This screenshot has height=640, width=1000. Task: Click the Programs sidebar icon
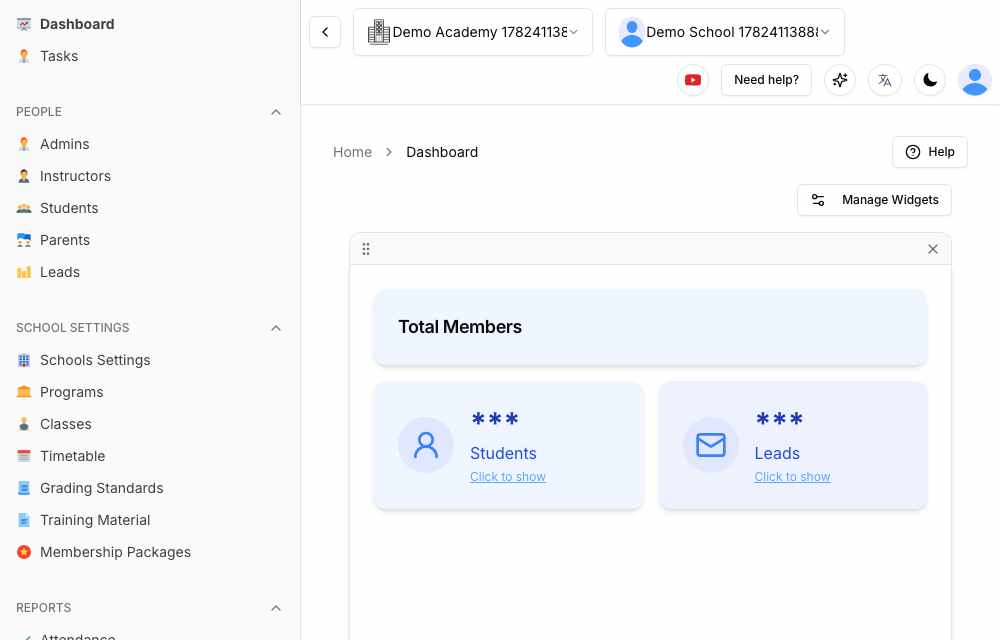click(24, 392)
